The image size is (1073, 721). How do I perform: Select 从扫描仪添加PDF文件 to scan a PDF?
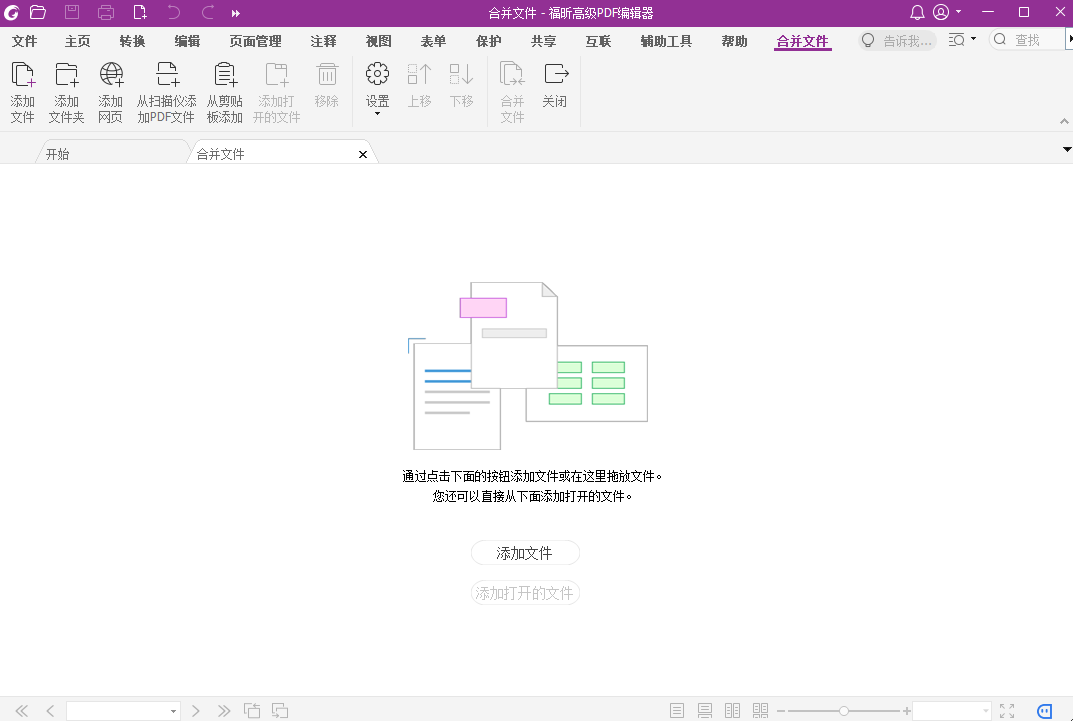click(165, 91)
